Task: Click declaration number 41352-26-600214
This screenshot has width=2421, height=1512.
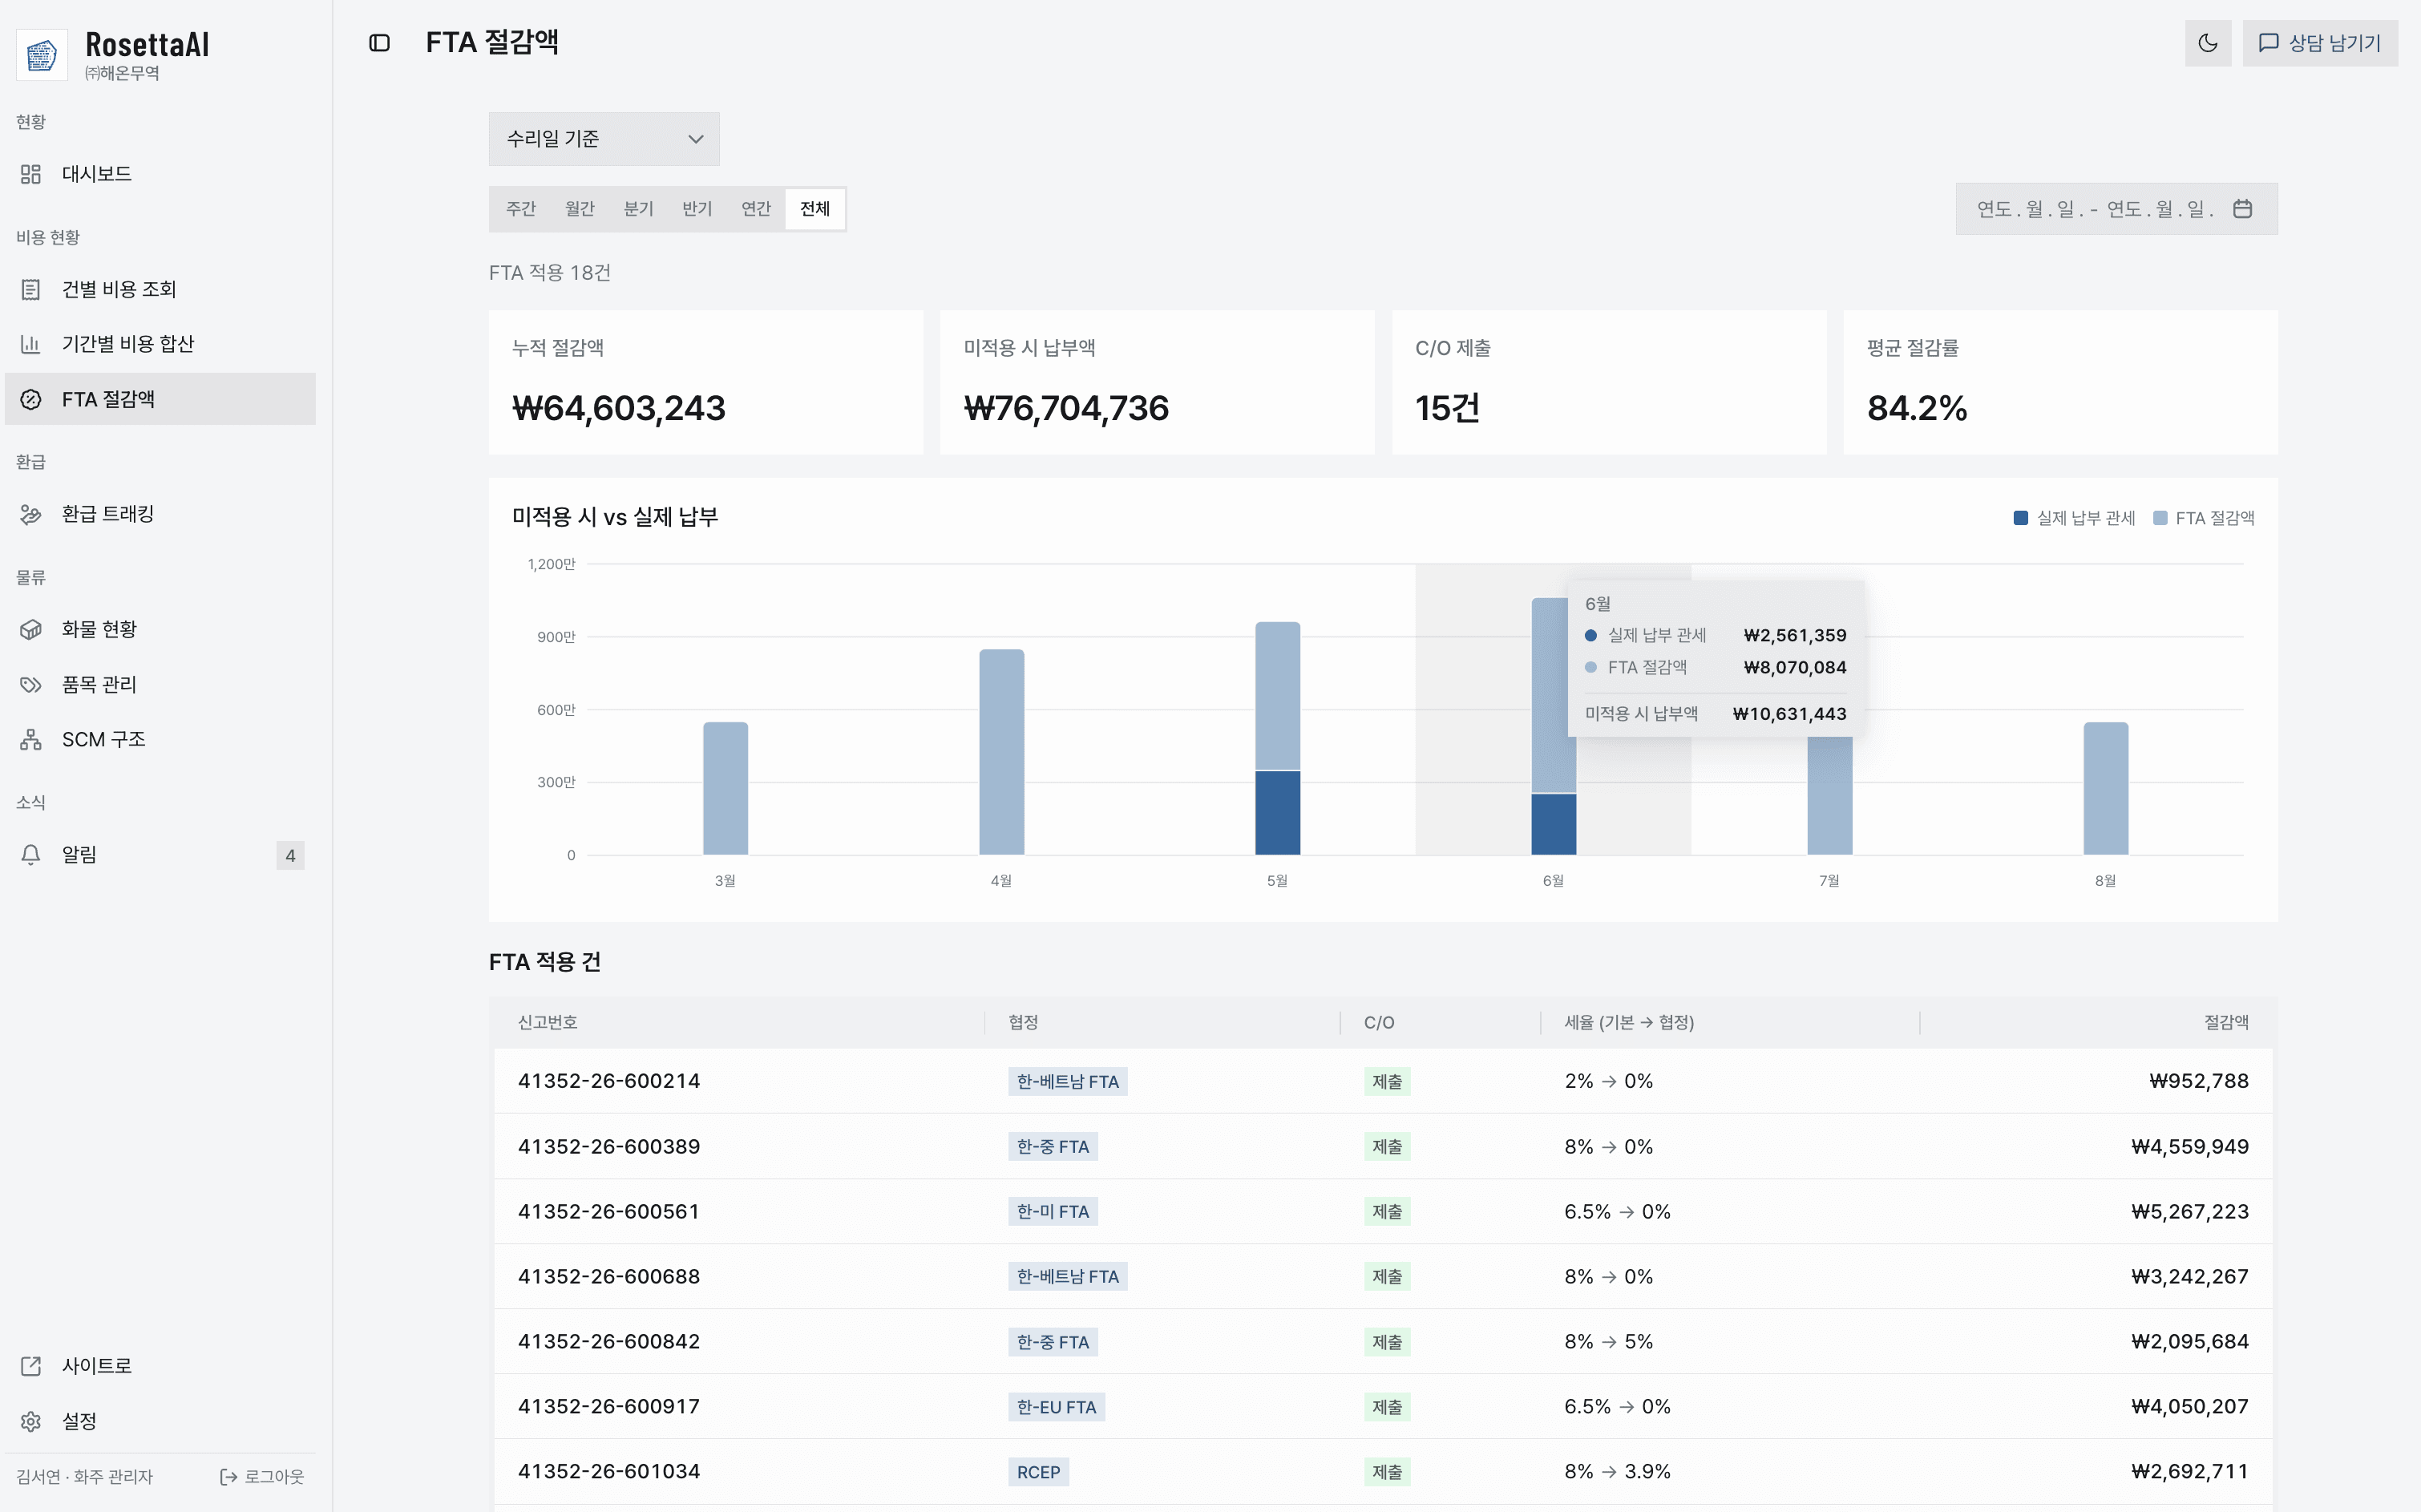Action: coord(609,1081)
